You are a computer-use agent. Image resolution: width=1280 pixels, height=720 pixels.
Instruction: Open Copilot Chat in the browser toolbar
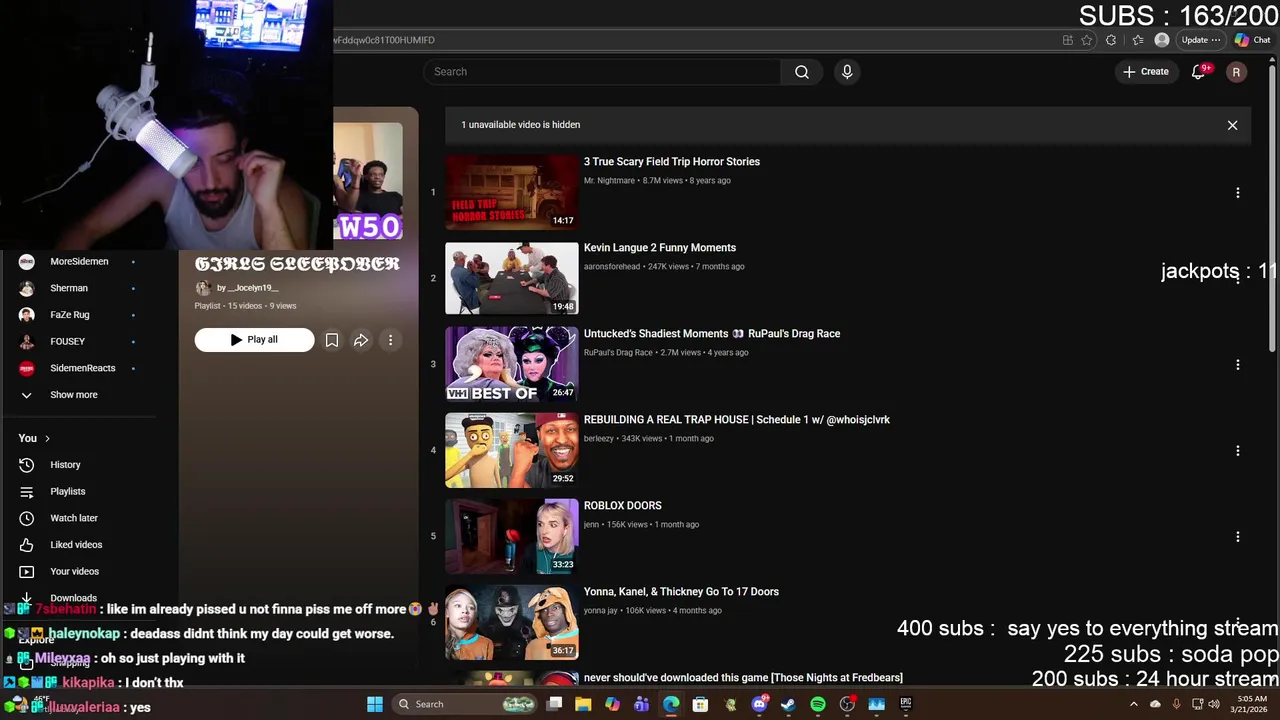tap(1252, 40)
